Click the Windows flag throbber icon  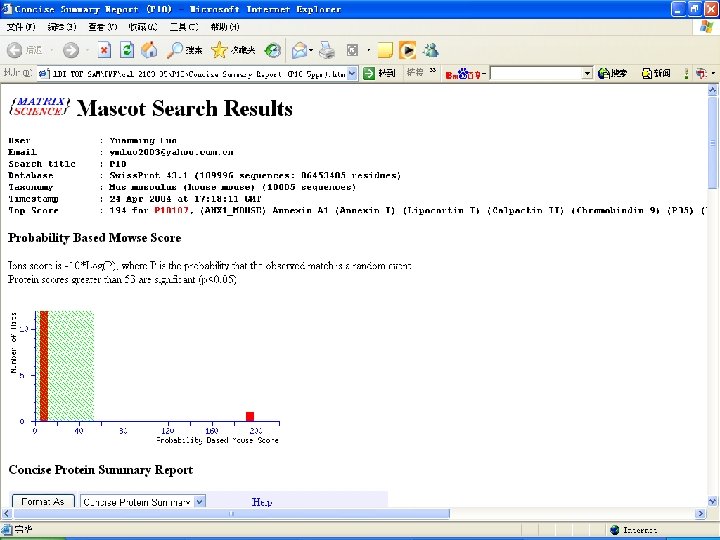pos(706,27)
